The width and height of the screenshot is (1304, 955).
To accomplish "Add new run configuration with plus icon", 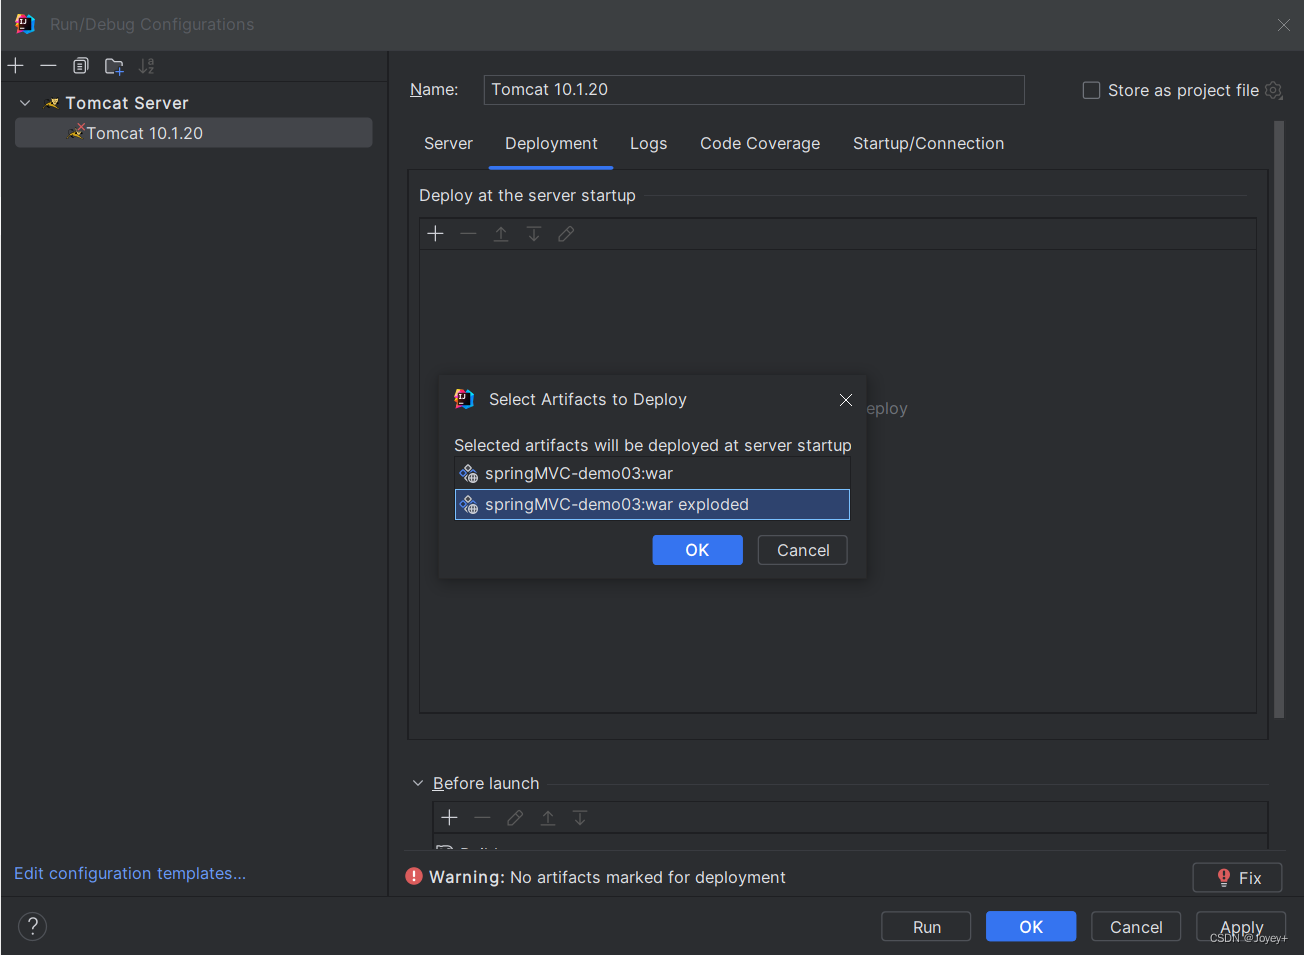I will click(16, 66).
